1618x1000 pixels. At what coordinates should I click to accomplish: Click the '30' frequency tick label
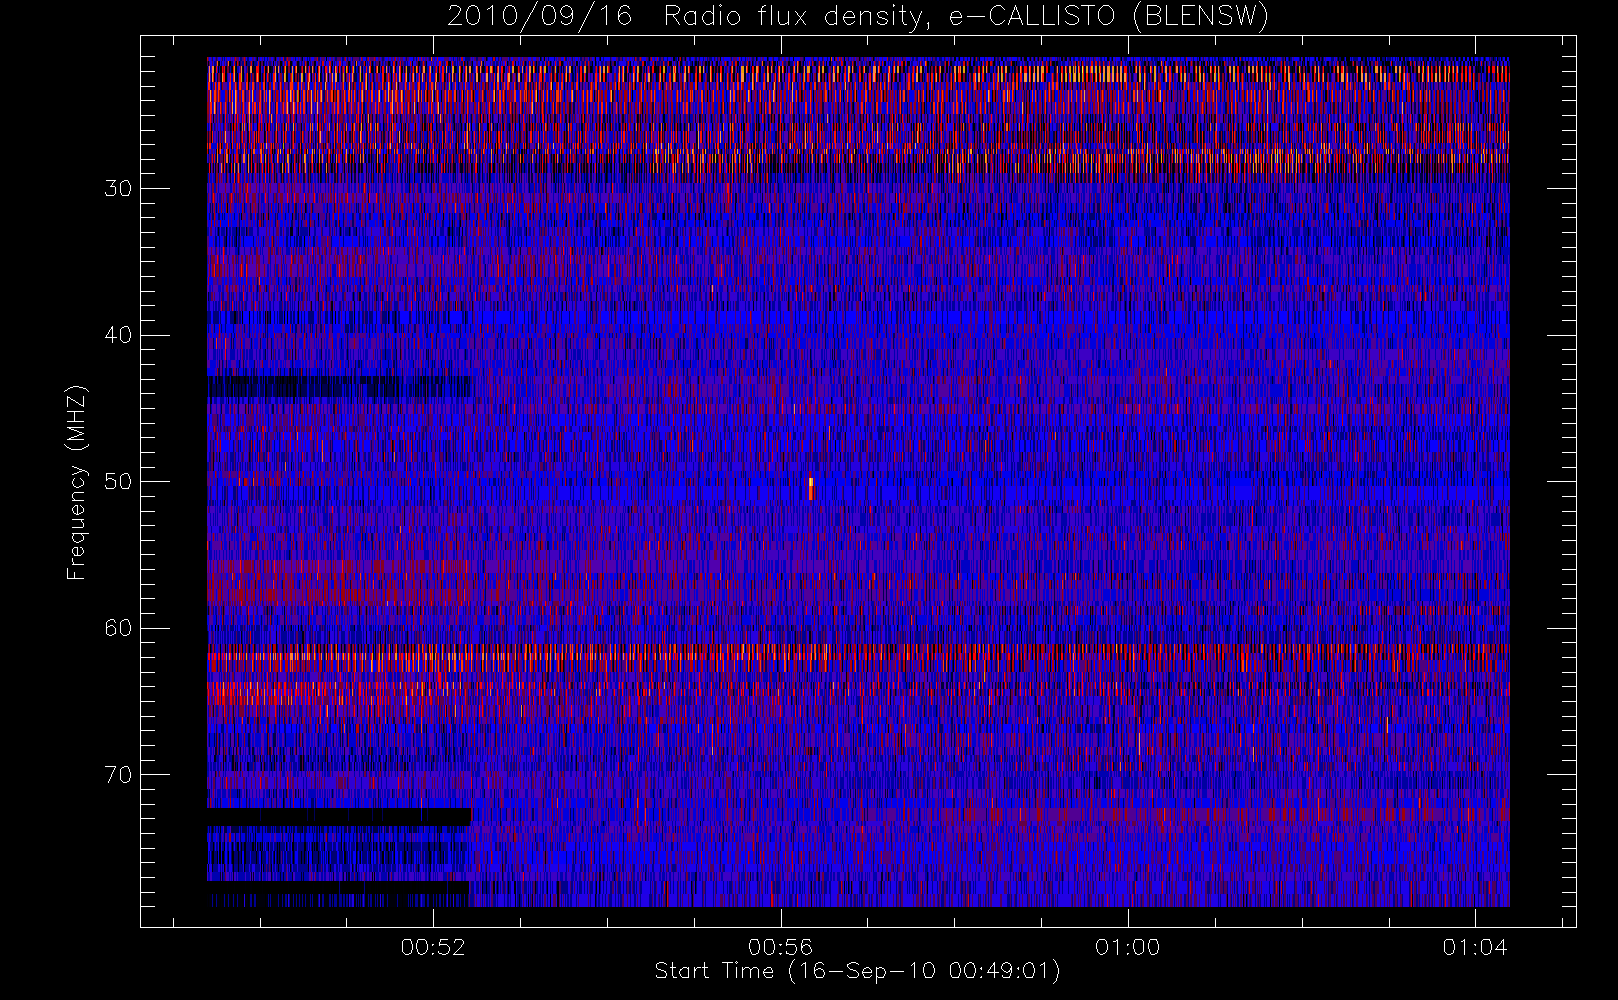[118, 188]
